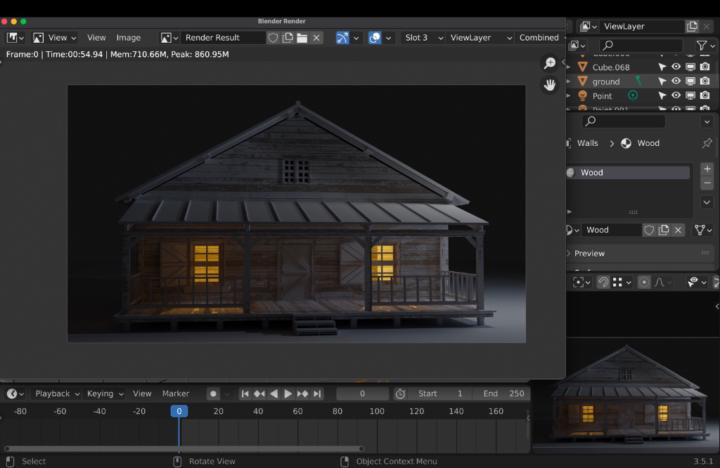Hide Cube.068 in viewport with eye icon
720x468 pixels.
676,67
